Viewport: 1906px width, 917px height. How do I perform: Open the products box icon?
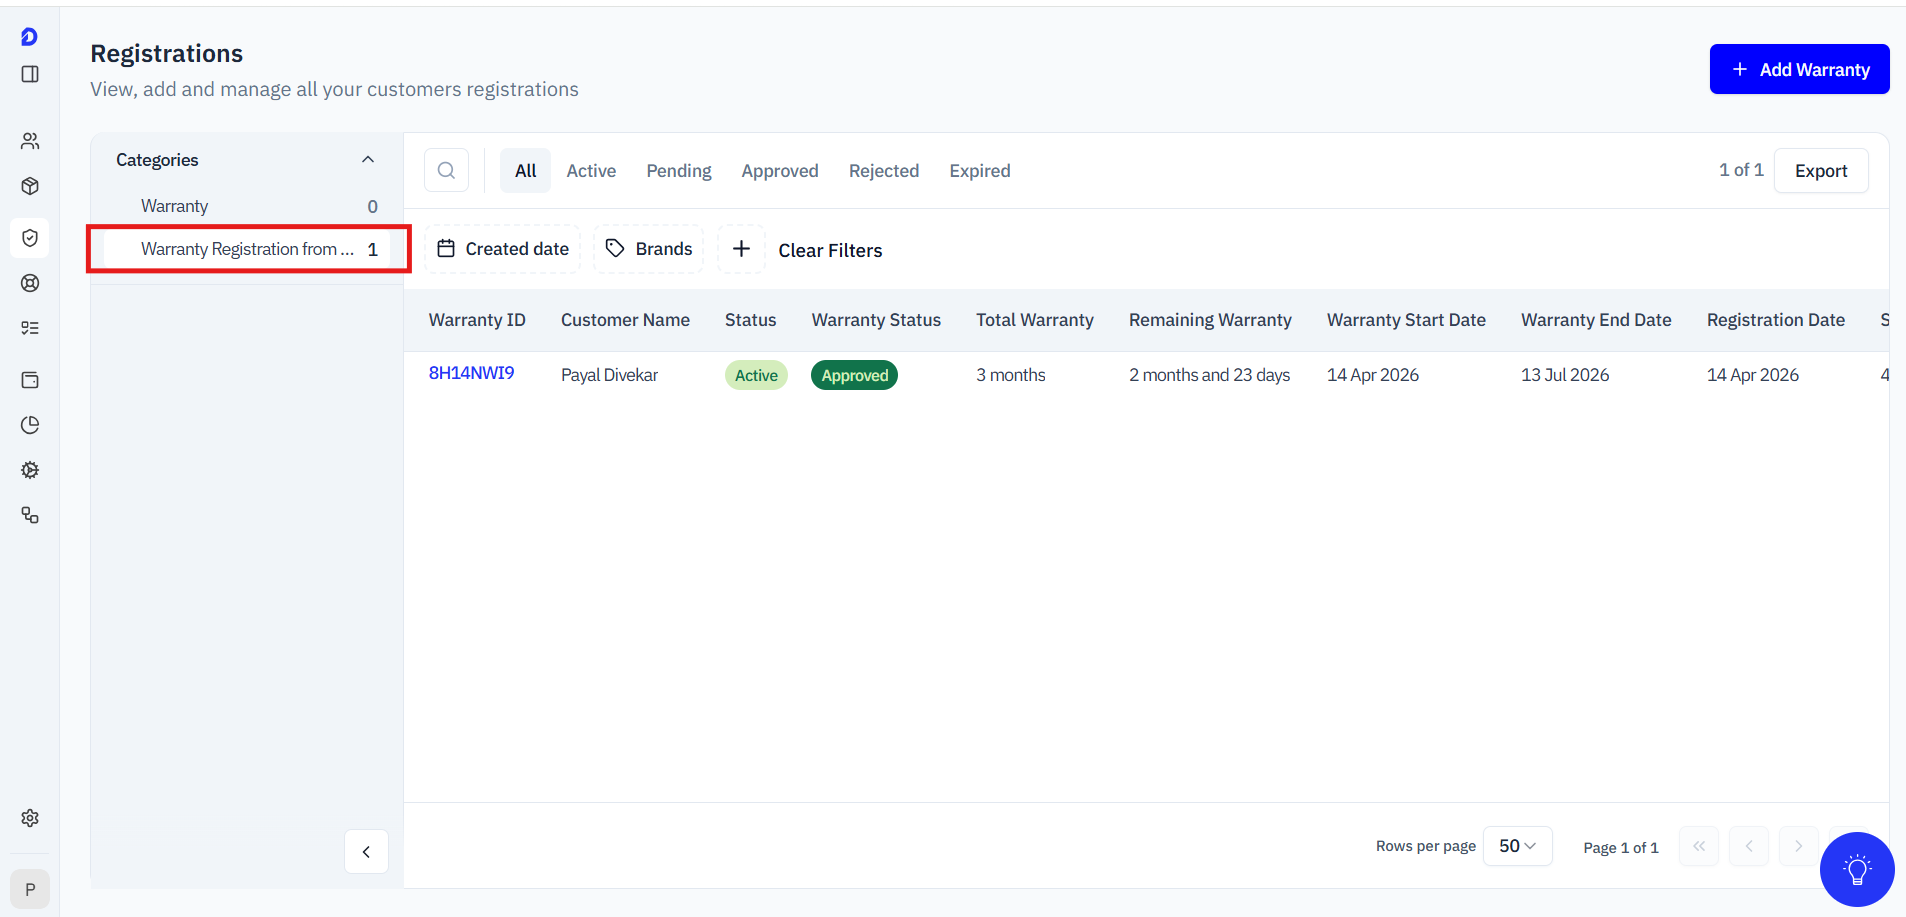30,186
